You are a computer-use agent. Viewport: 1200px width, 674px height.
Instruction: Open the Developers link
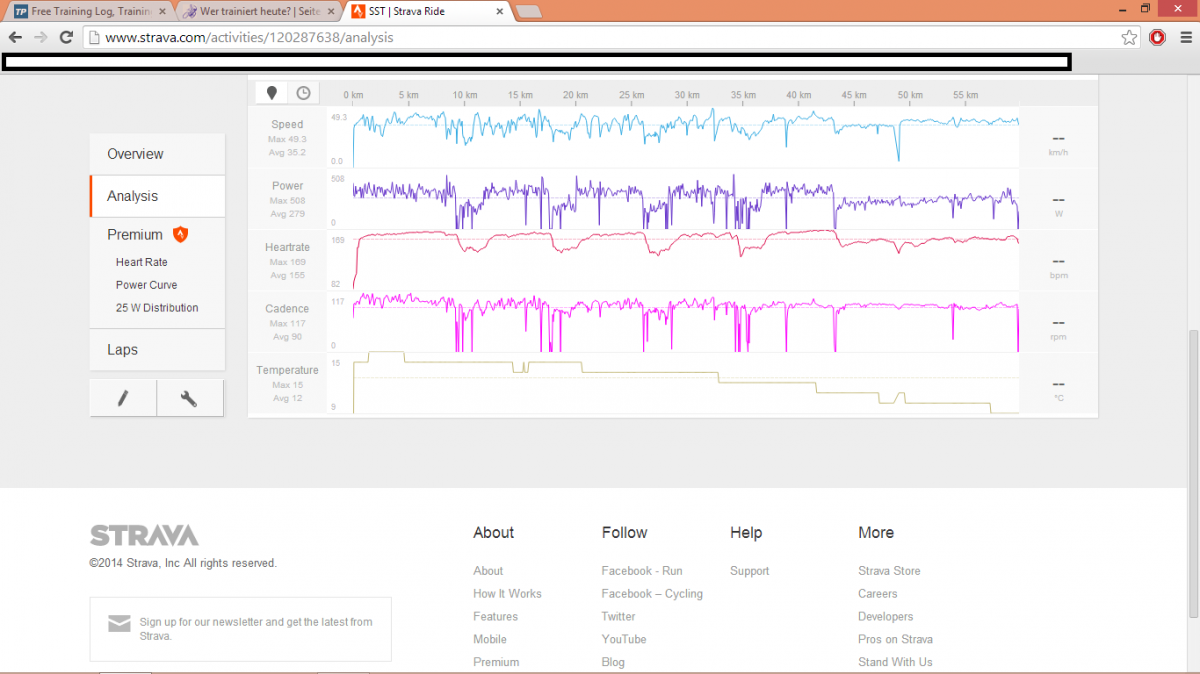coord(886,617)
